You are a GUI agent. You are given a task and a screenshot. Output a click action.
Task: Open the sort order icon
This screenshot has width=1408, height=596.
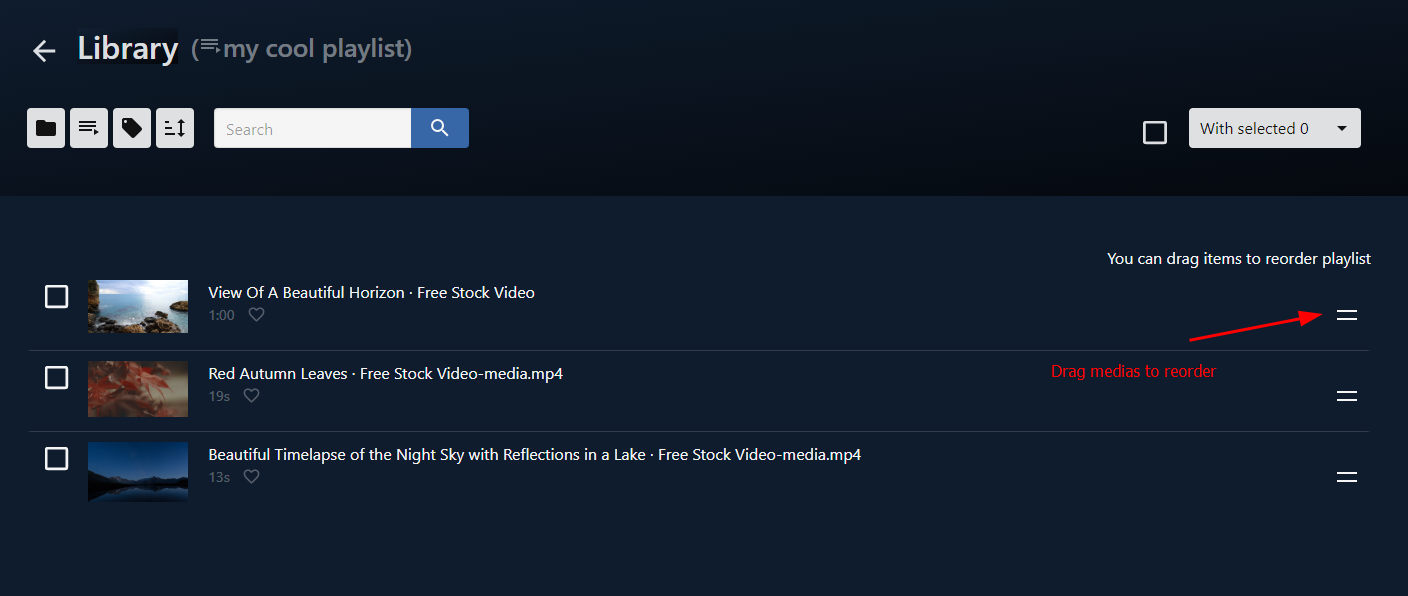(175, 128)
